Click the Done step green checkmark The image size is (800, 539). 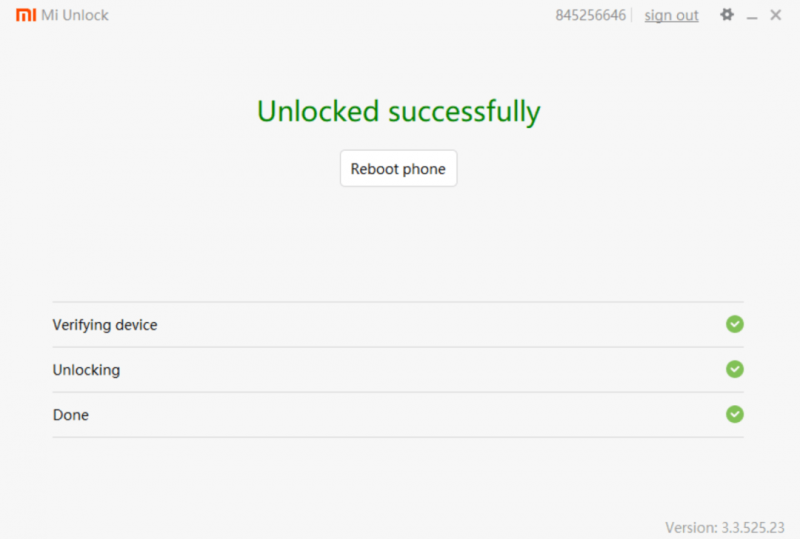click(735, 414)
